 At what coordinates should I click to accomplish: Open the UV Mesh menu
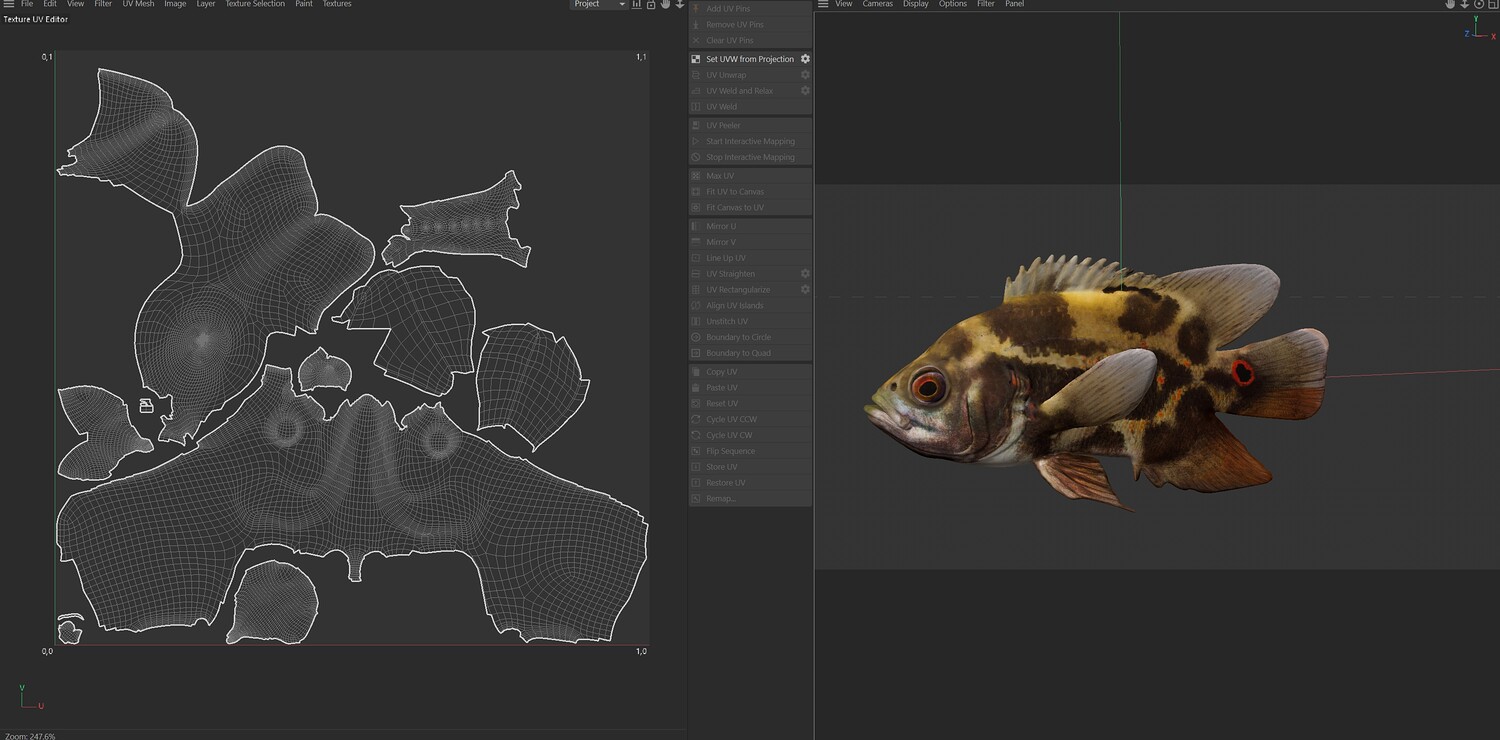point(138,4)
